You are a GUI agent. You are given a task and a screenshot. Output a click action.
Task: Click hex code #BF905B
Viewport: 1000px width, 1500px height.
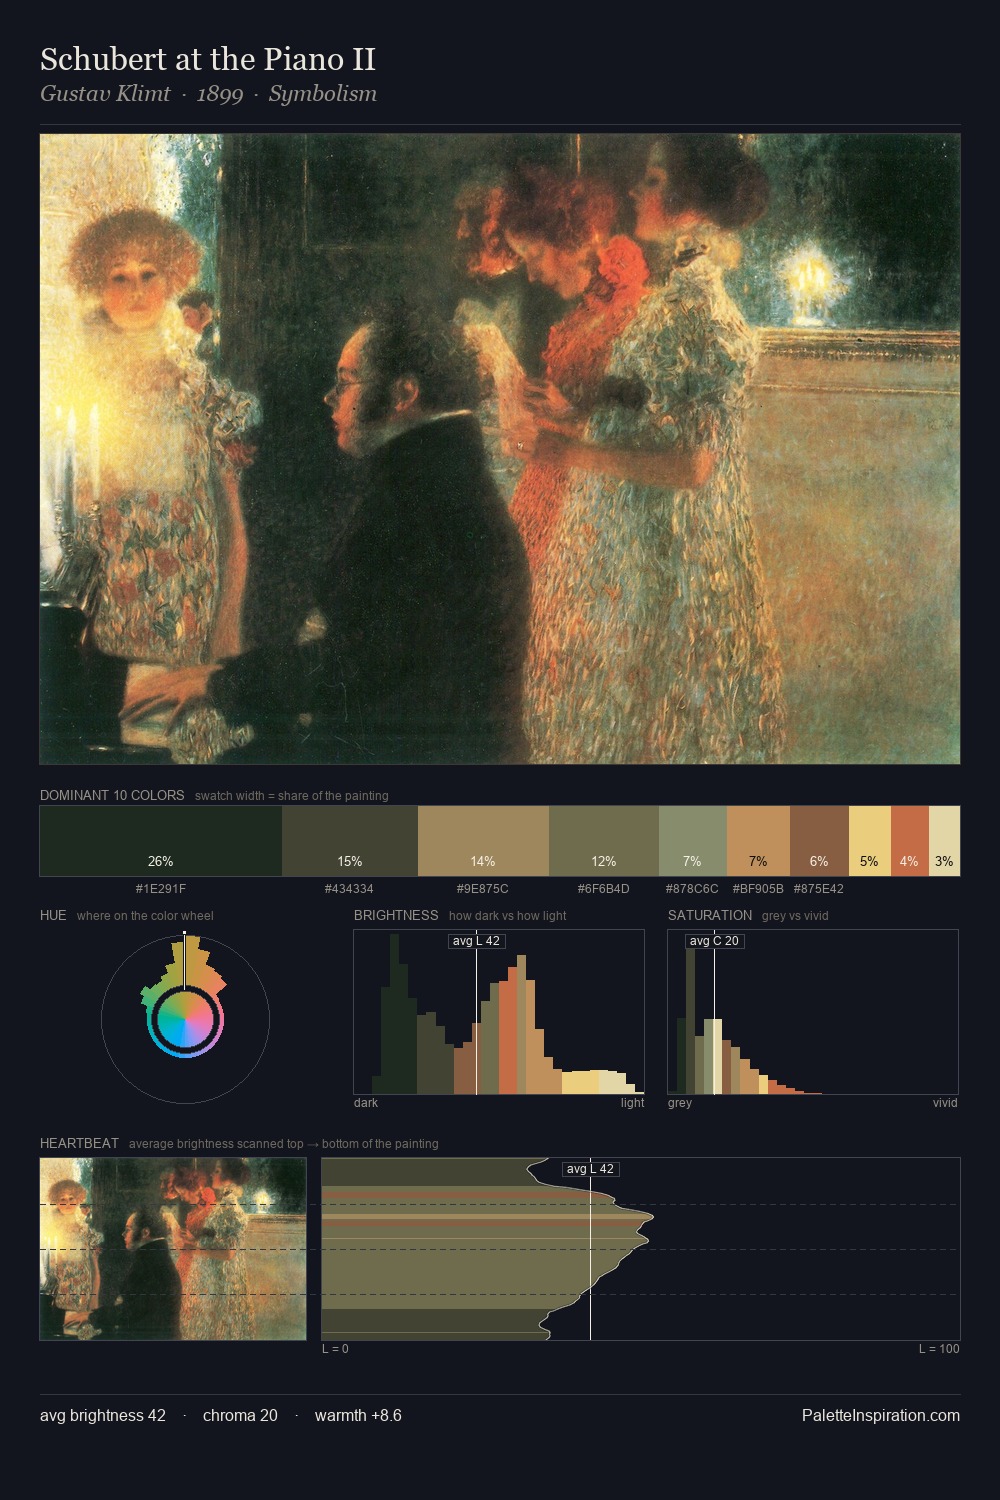click(x=758, y=888)
